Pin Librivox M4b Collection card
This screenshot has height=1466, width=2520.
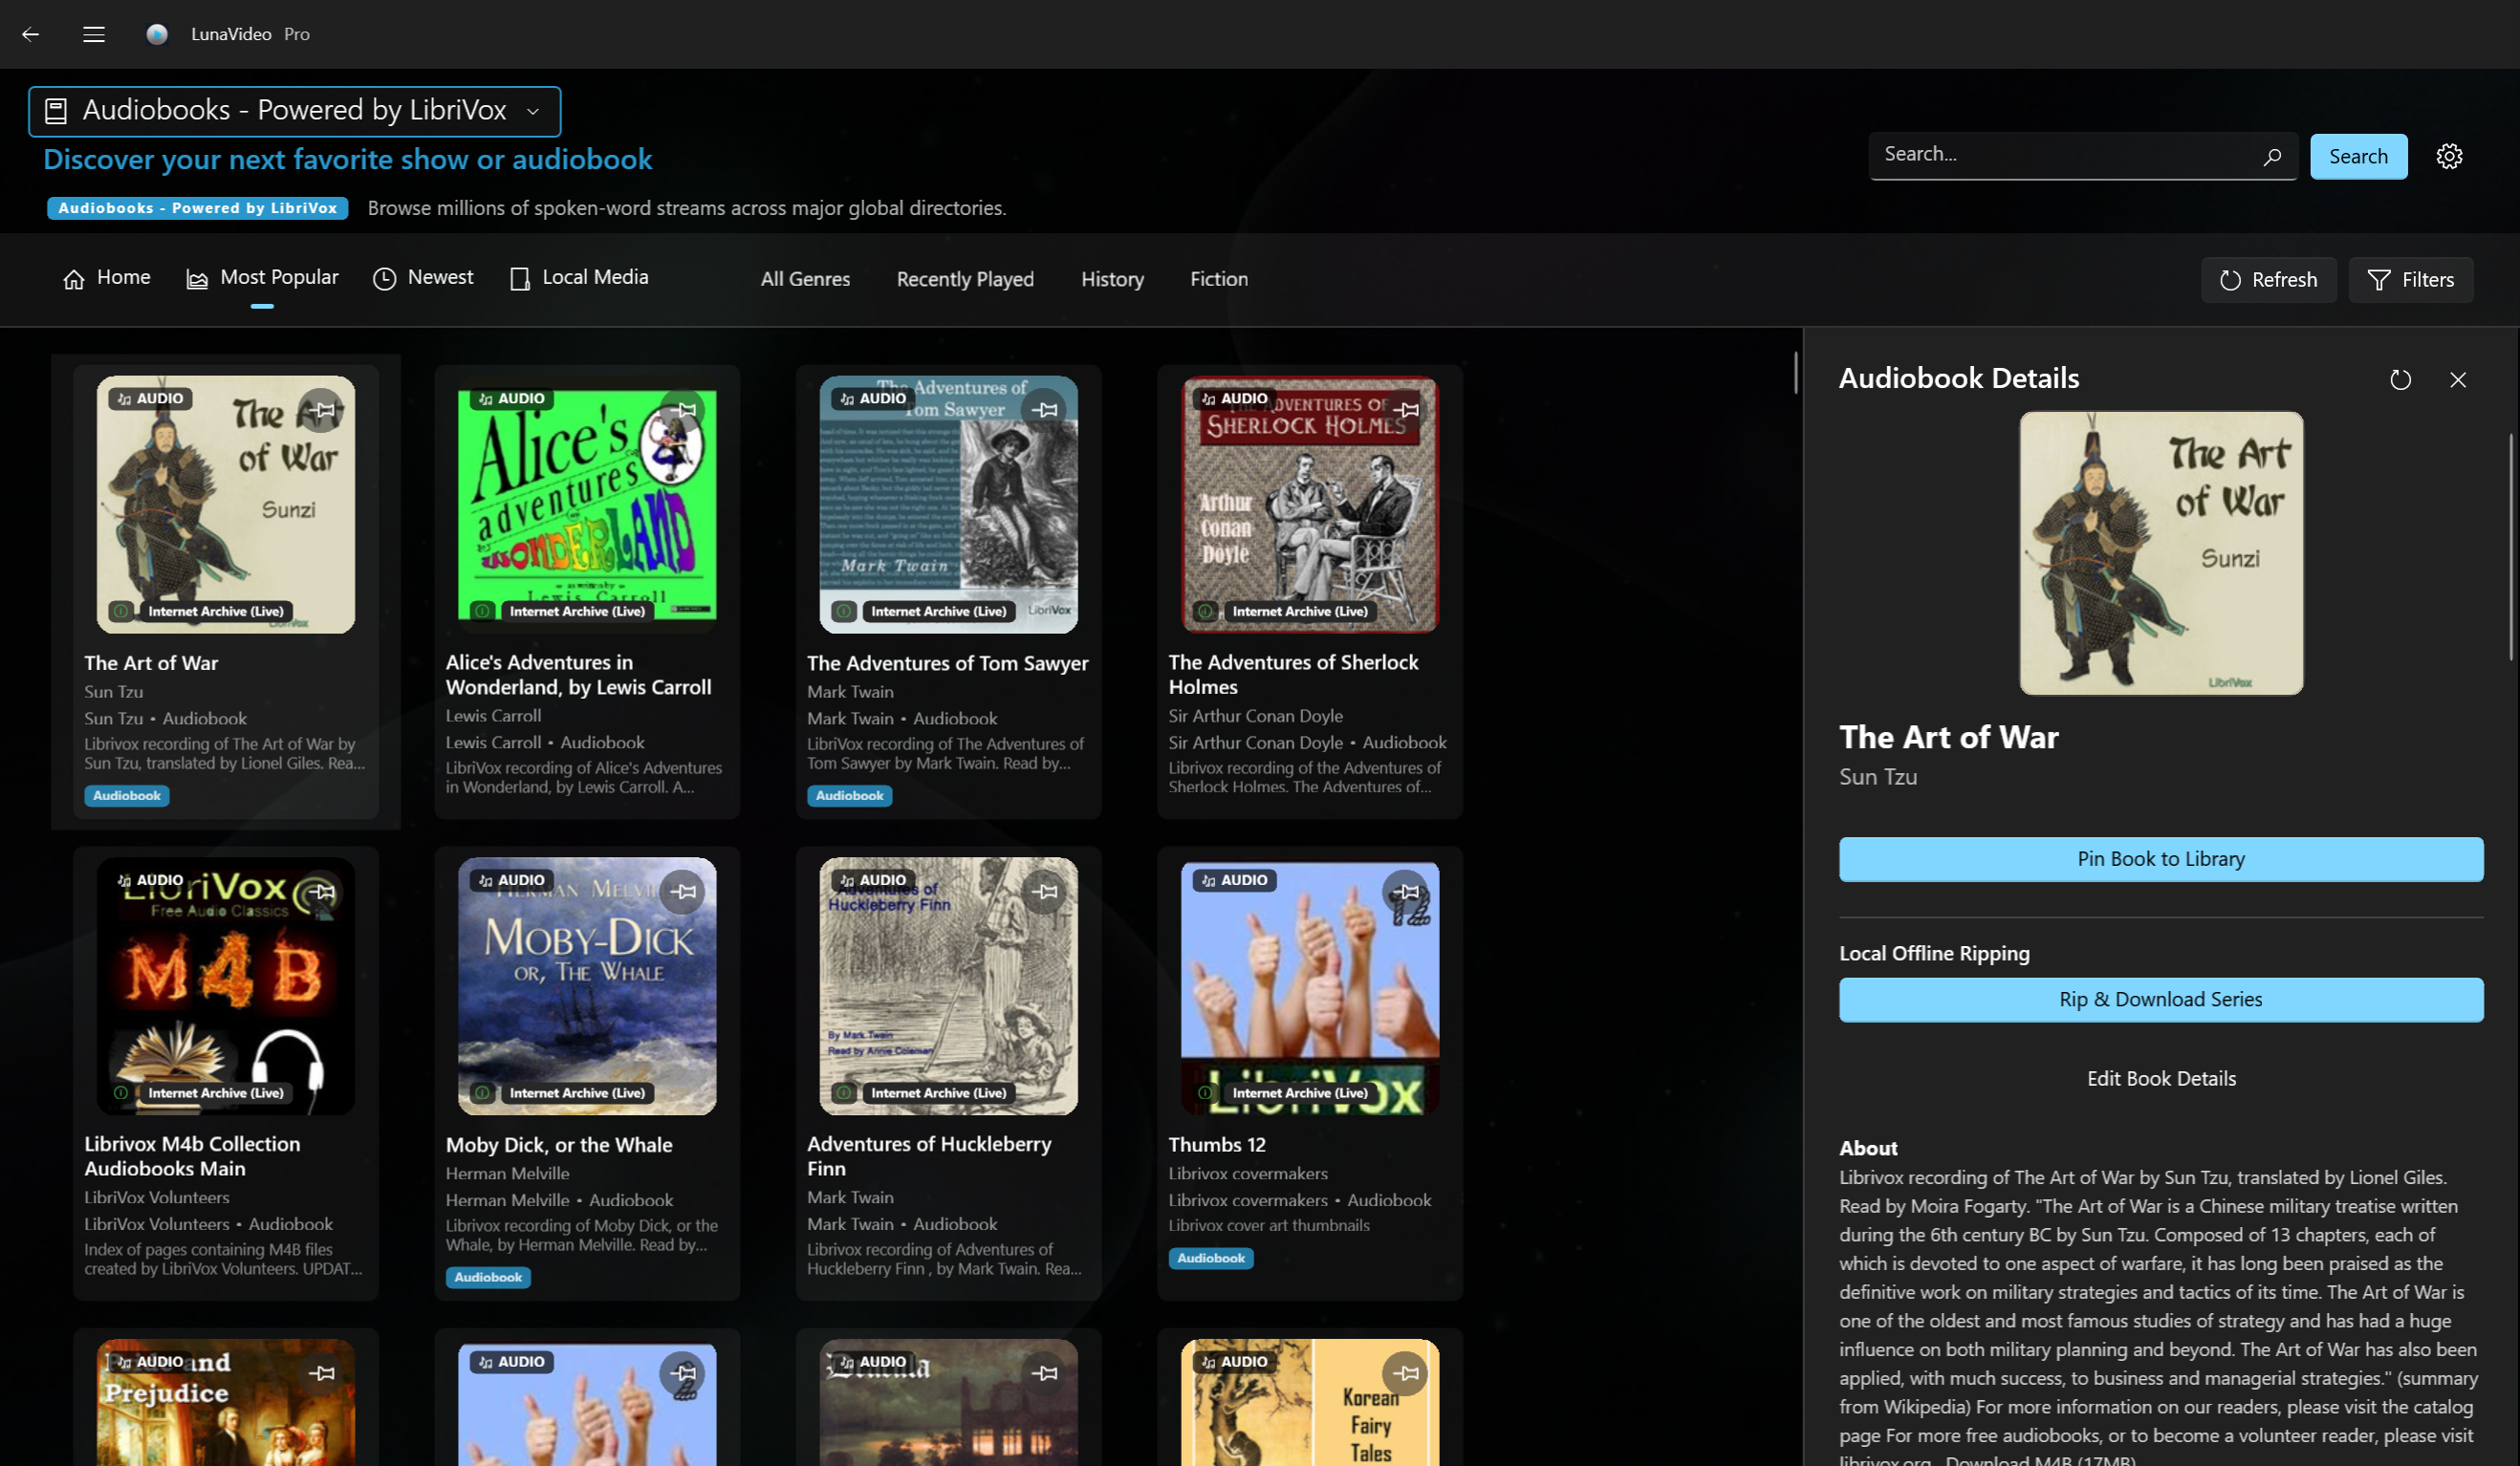(322, 891)
